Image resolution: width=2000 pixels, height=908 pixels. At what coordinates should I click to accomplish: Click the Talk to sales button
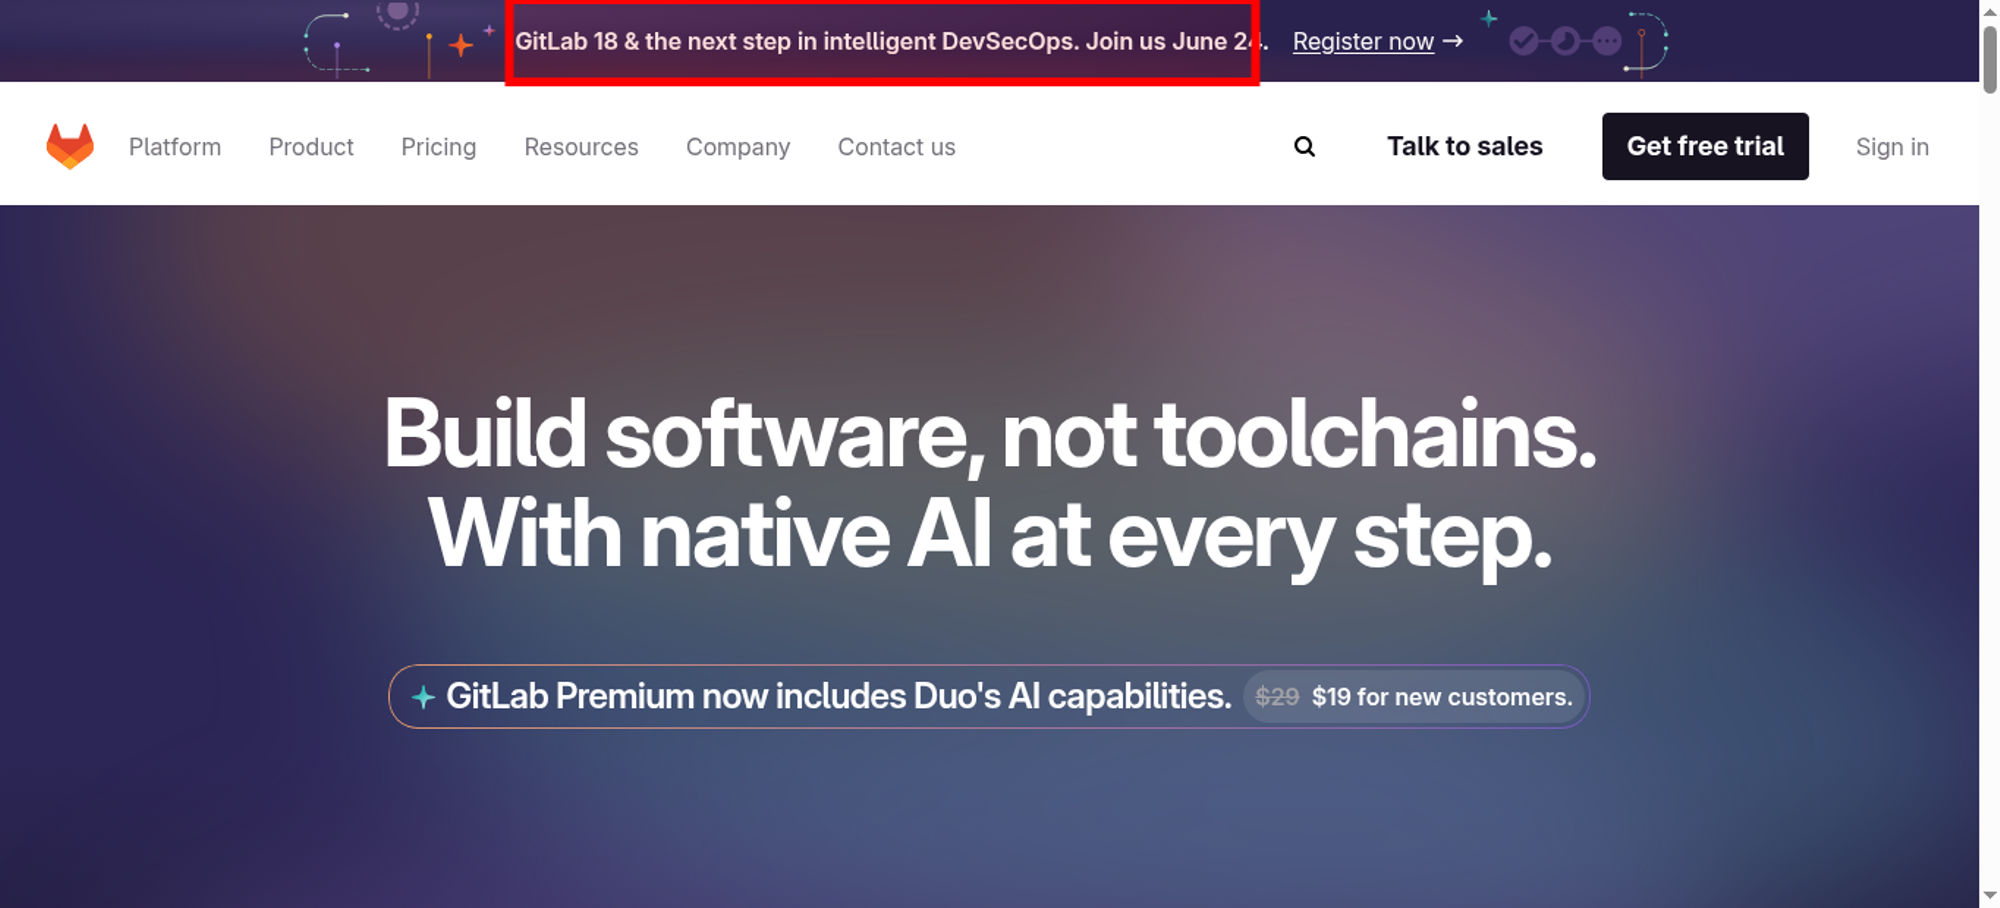[1464, 146]
